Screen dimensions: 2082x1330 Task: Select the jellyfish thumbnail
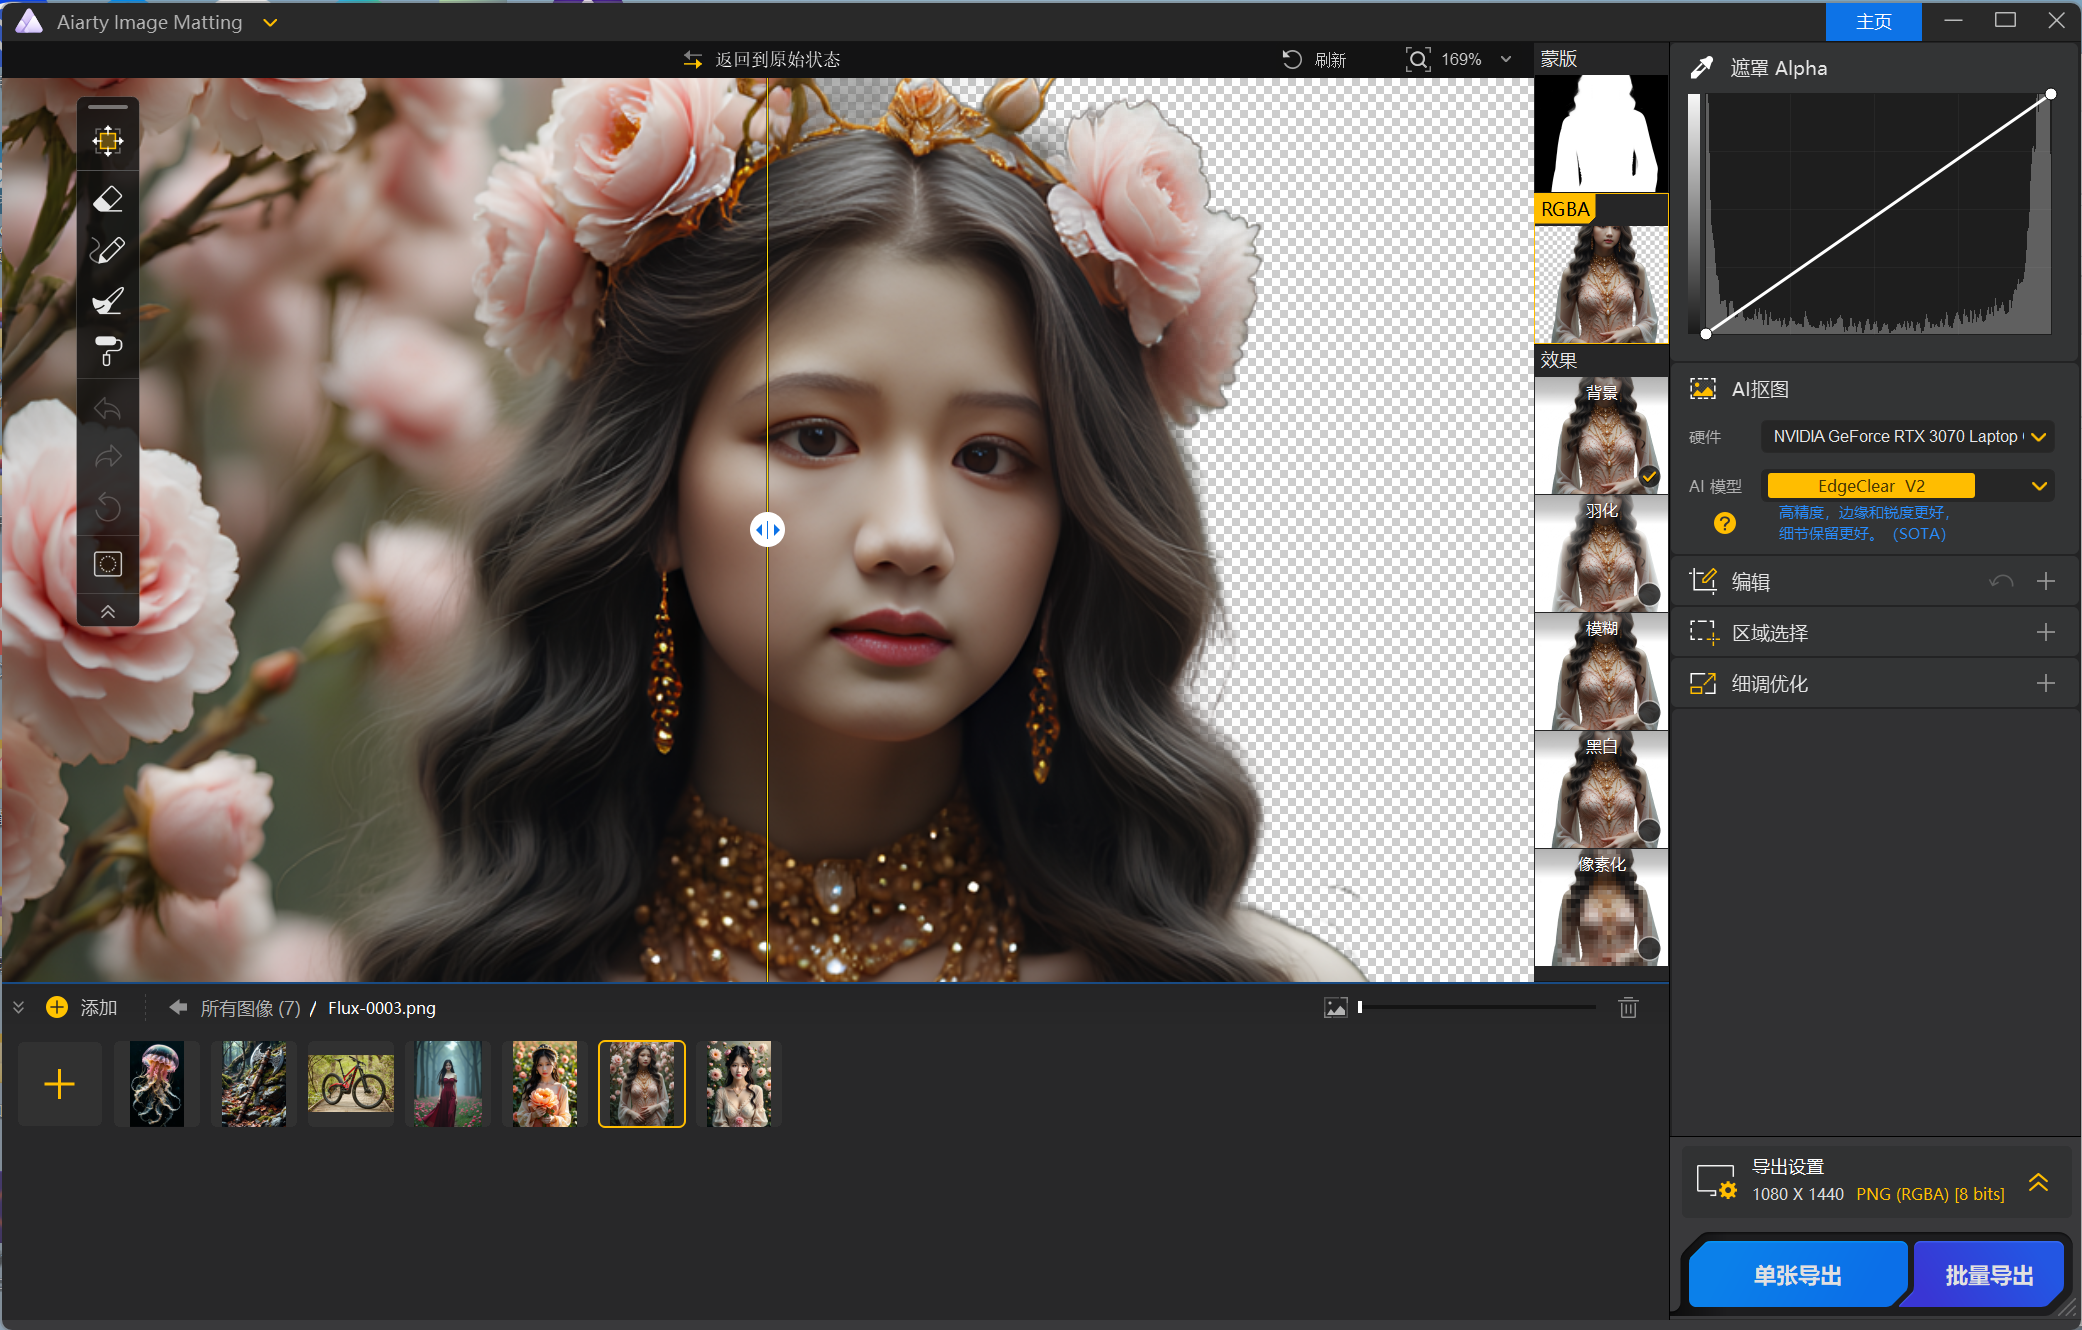click(157, 1084)
